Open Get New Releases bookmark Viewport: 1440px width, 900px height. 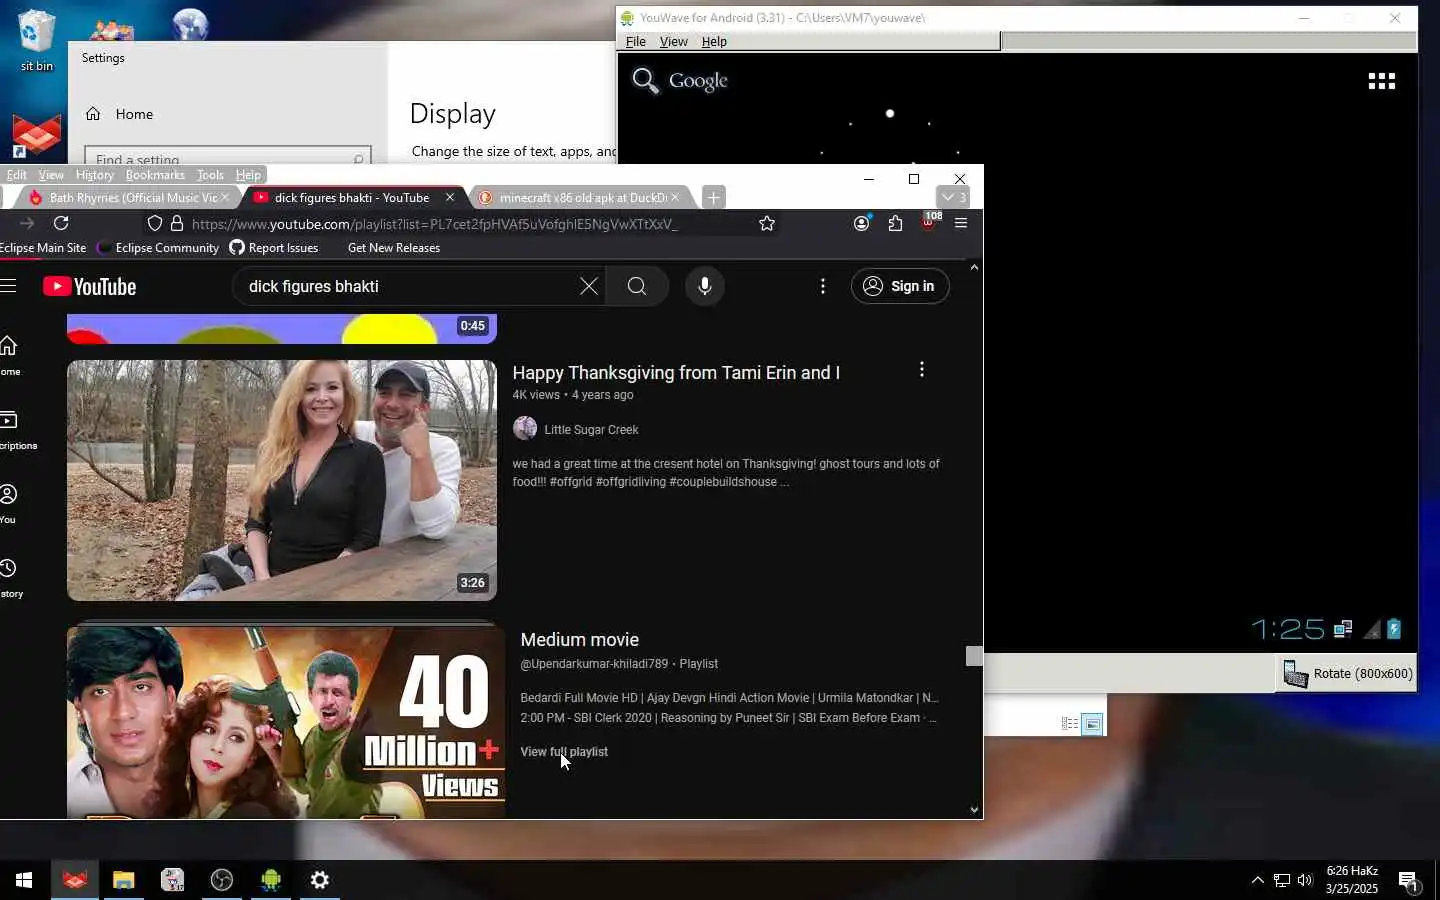tap(394, 248)
